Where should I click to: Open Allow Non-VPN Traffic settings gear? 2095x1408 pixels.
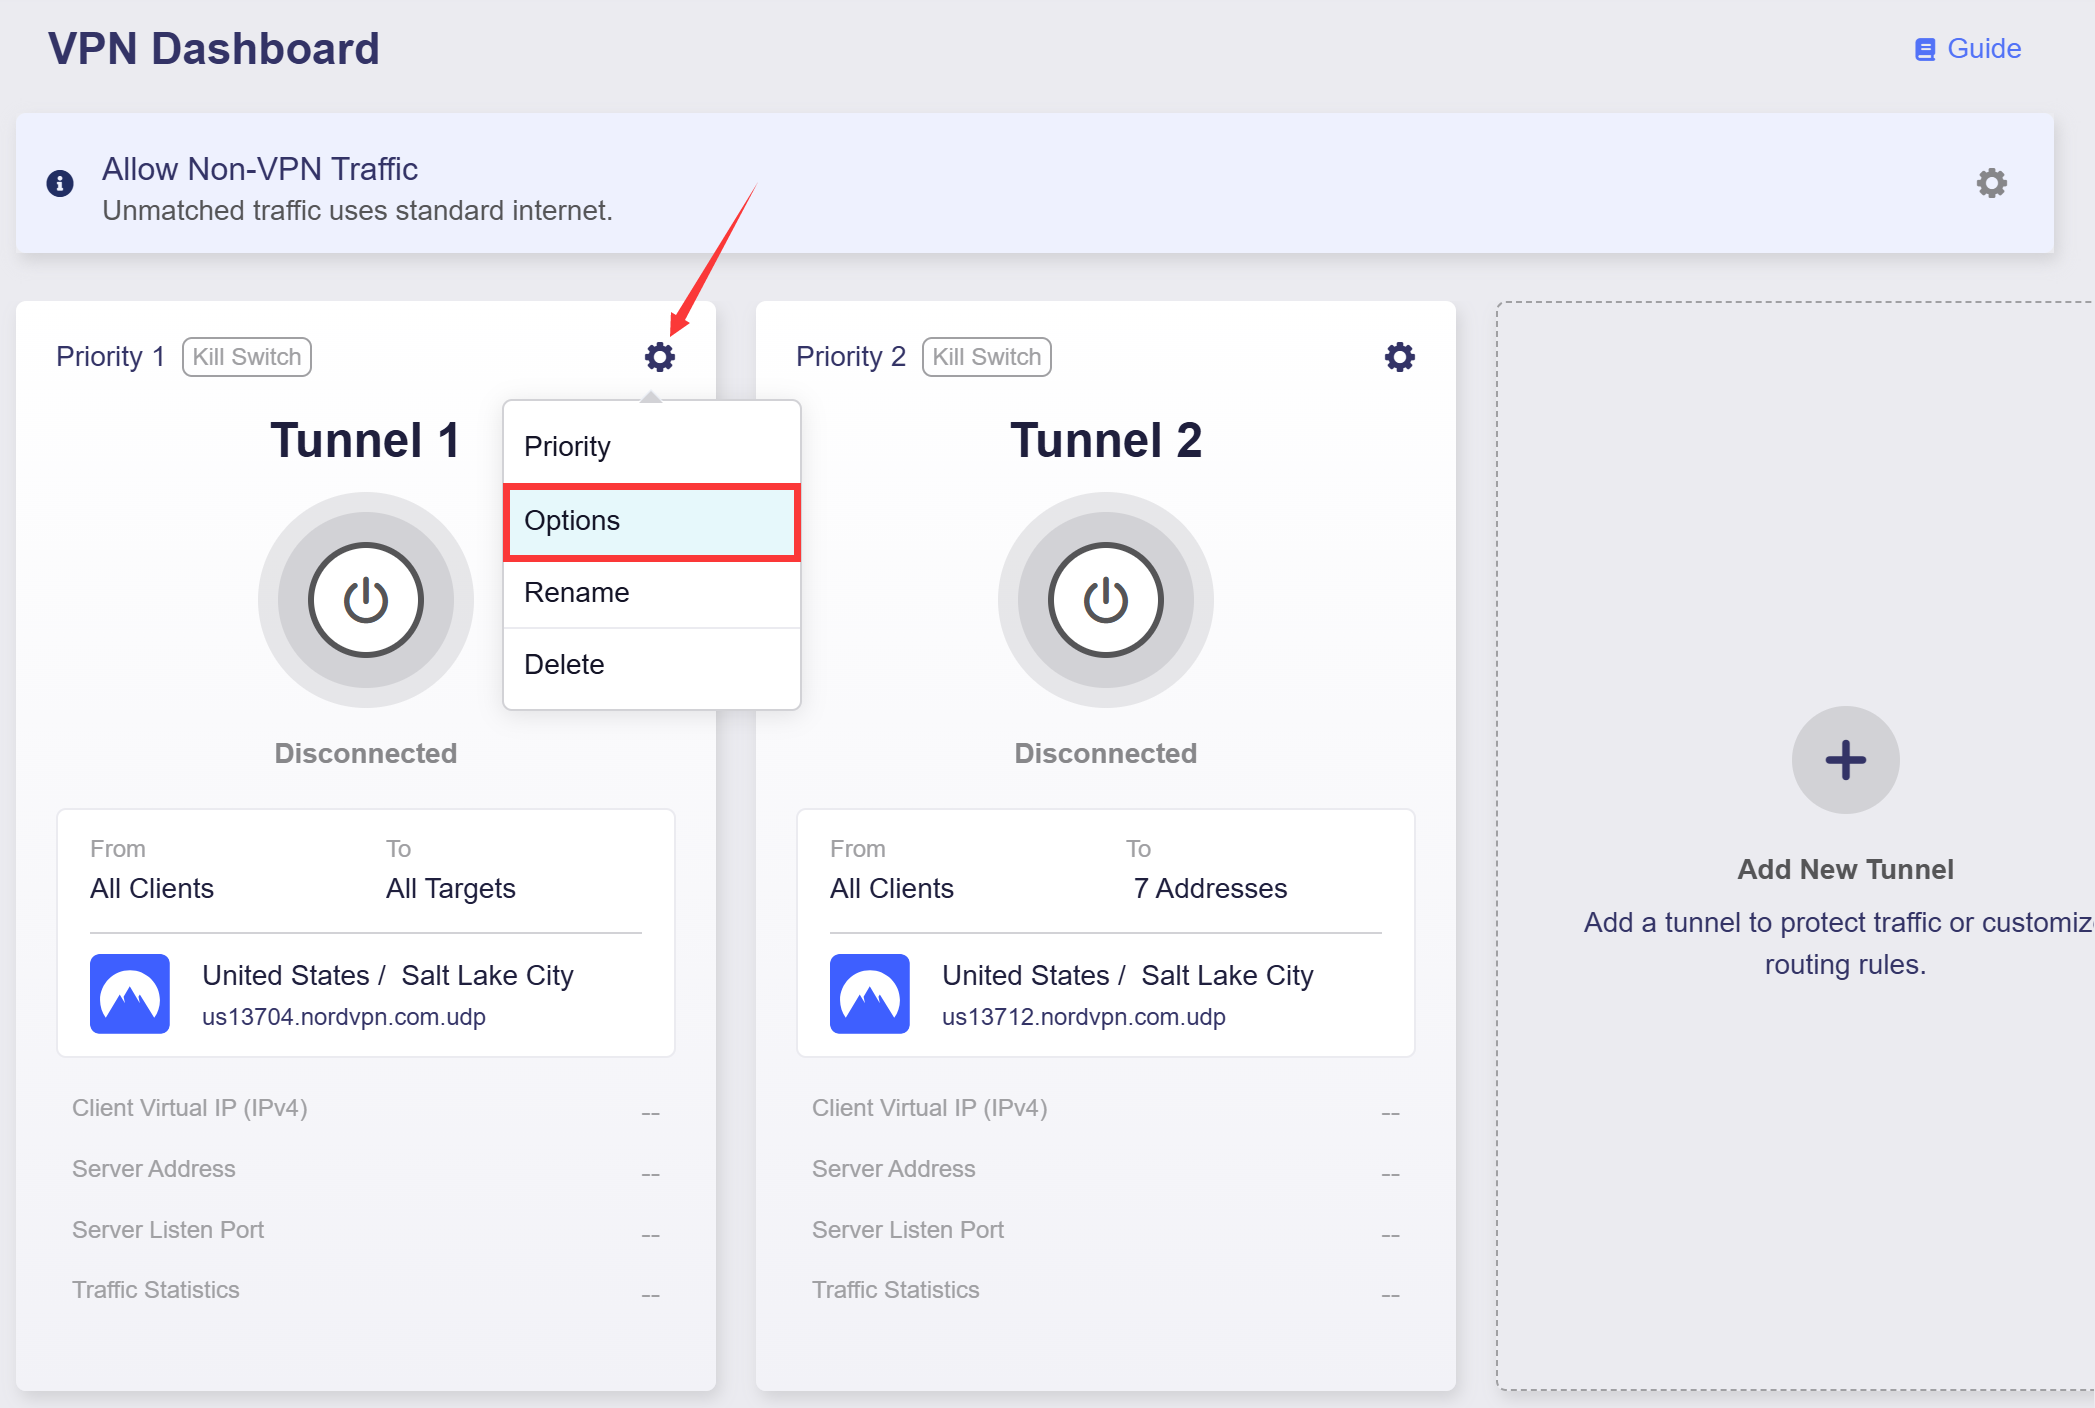(x=1992, y=183)
